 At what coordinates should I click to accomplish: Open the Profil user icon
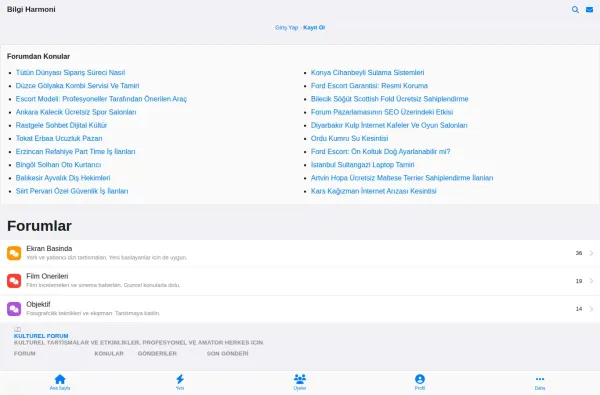tap(420, 379)
